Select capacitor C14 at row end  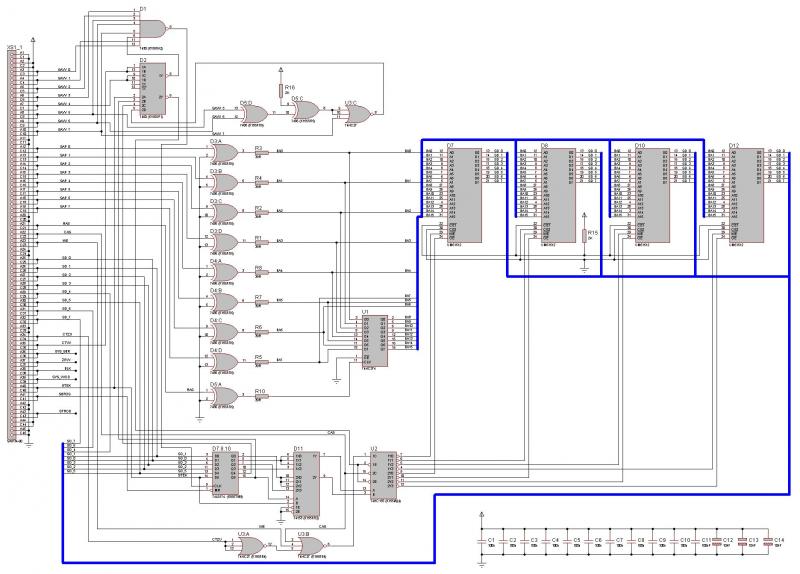(768, 543)
